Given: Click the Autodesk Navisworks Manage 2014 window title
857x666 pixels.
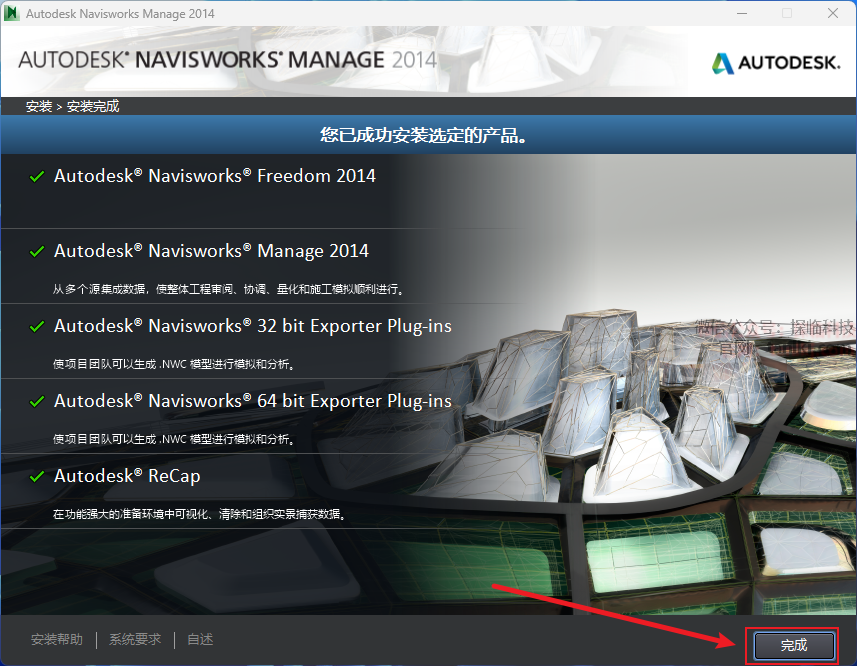Looking at the screenshot, I should 120,14.
